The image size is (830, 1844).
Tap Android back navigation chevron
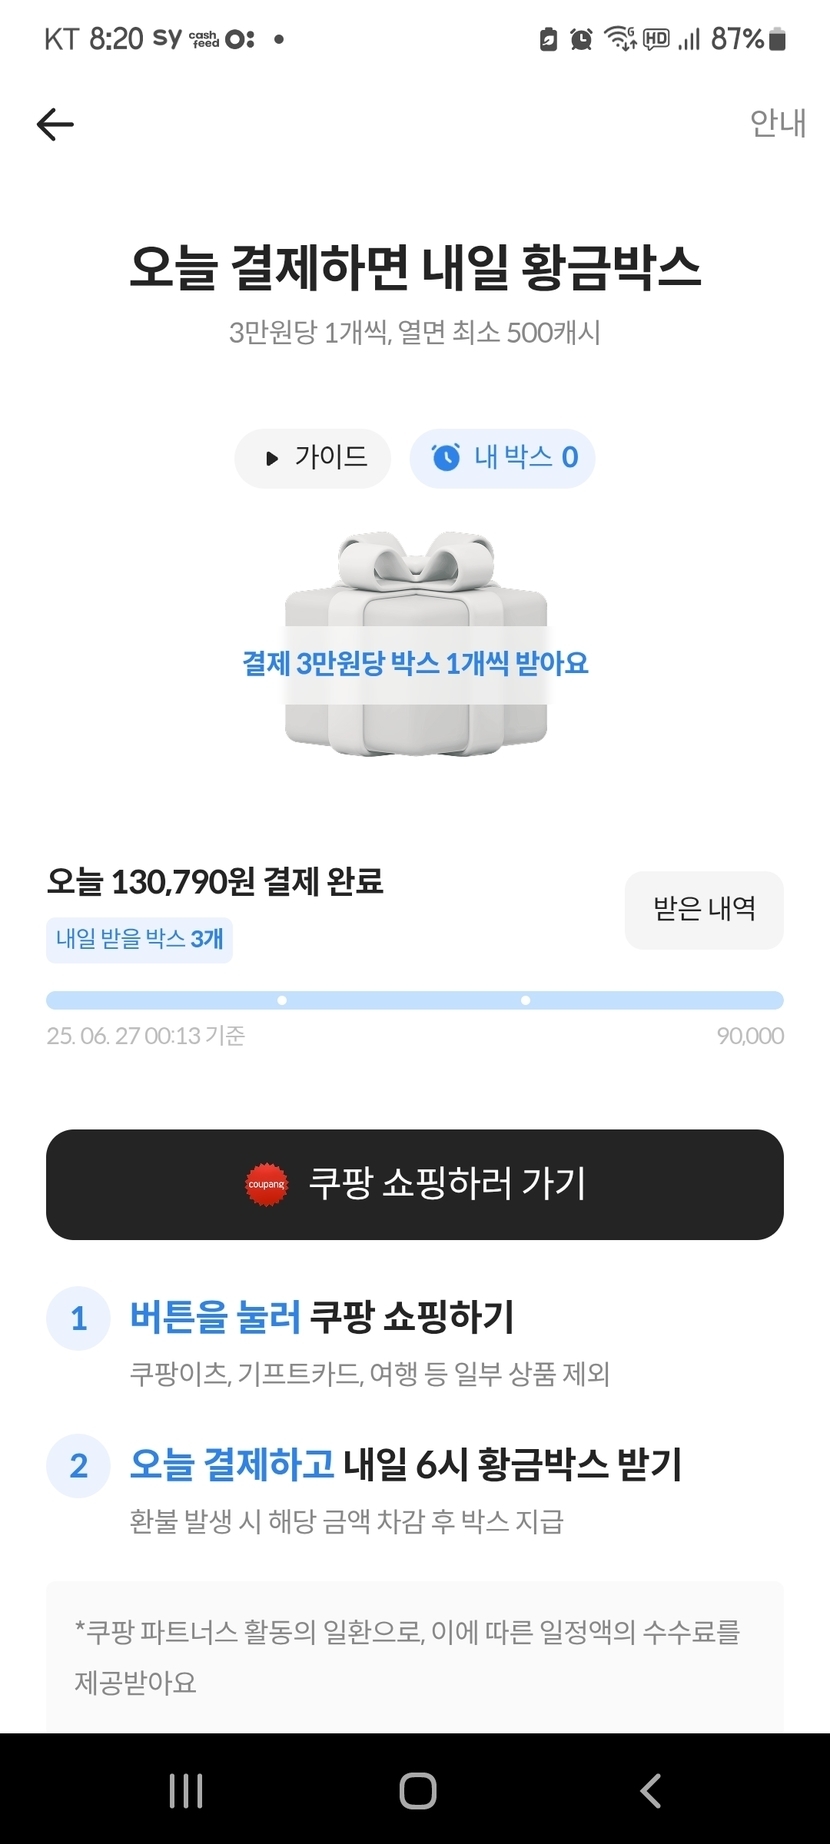coord(650,1790)
